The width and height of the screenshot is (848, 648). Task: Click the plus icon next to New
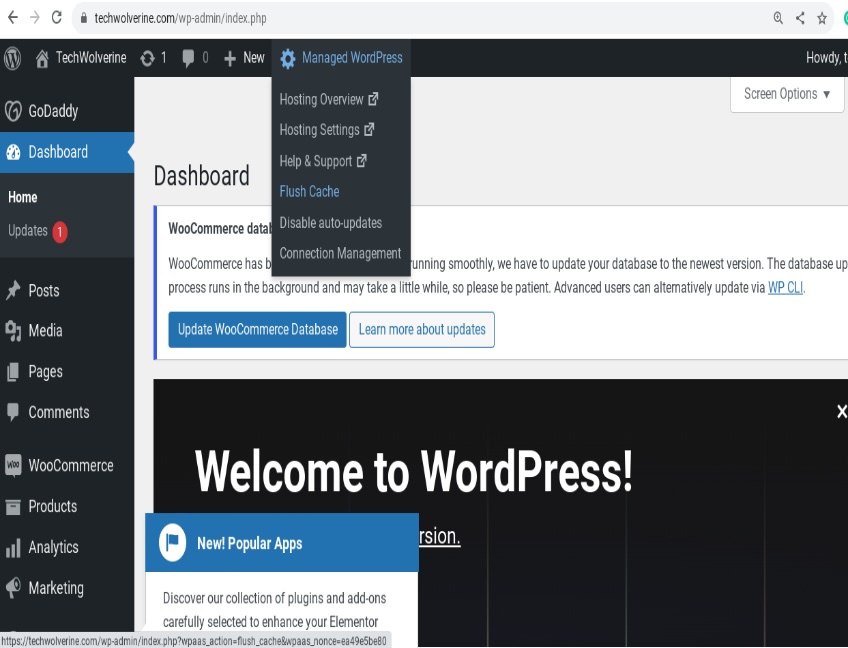pos(230,58)
